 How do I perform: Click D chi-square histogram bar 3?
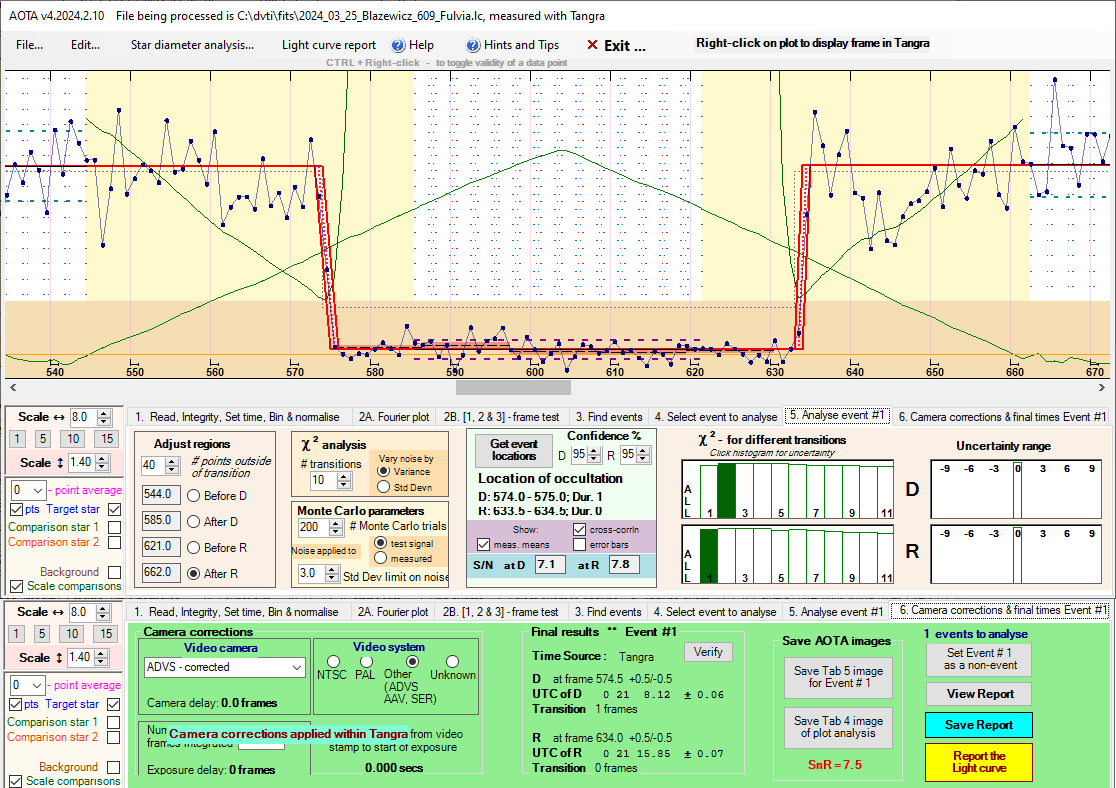(x=744, y=490)
